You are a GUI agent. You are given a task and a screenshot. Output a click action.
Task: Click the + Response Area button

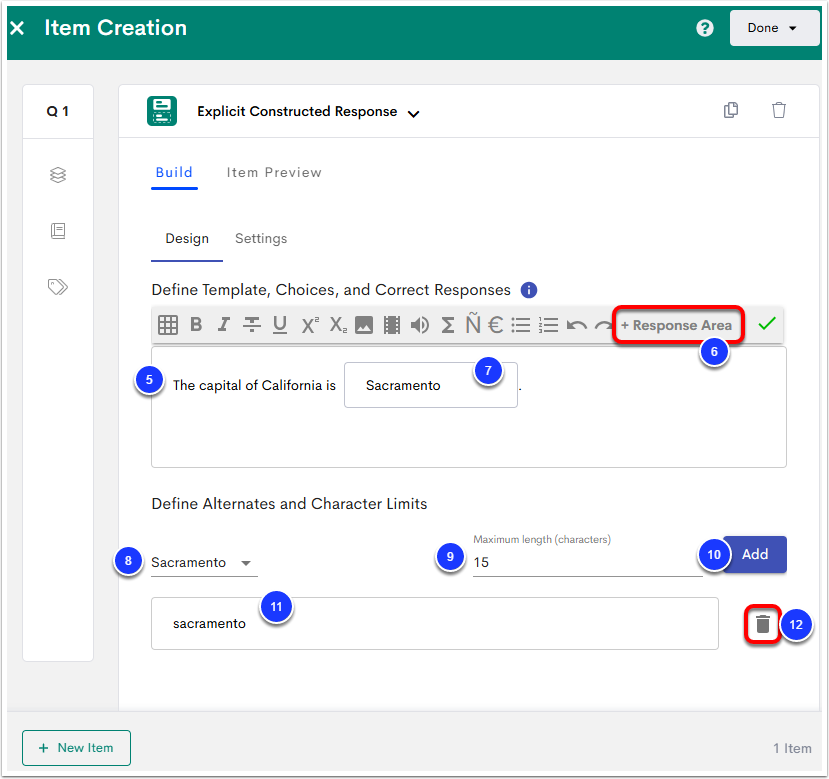[x=677, y=325]
